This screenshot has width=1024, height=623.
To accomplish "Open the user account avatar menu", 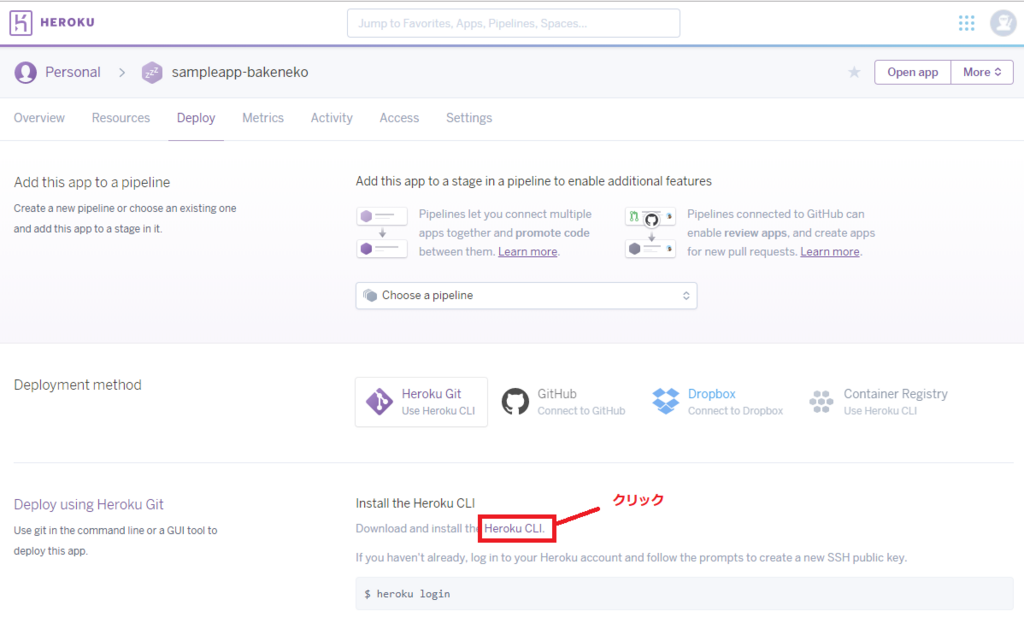I will tap(1002, 24).
